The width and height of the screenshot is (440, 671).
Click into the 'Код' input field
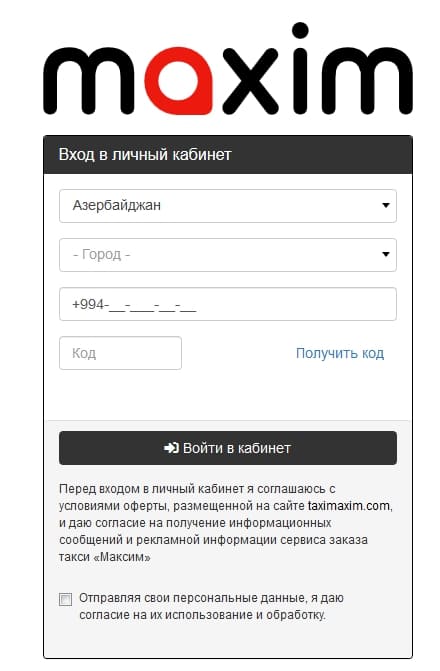120,353
